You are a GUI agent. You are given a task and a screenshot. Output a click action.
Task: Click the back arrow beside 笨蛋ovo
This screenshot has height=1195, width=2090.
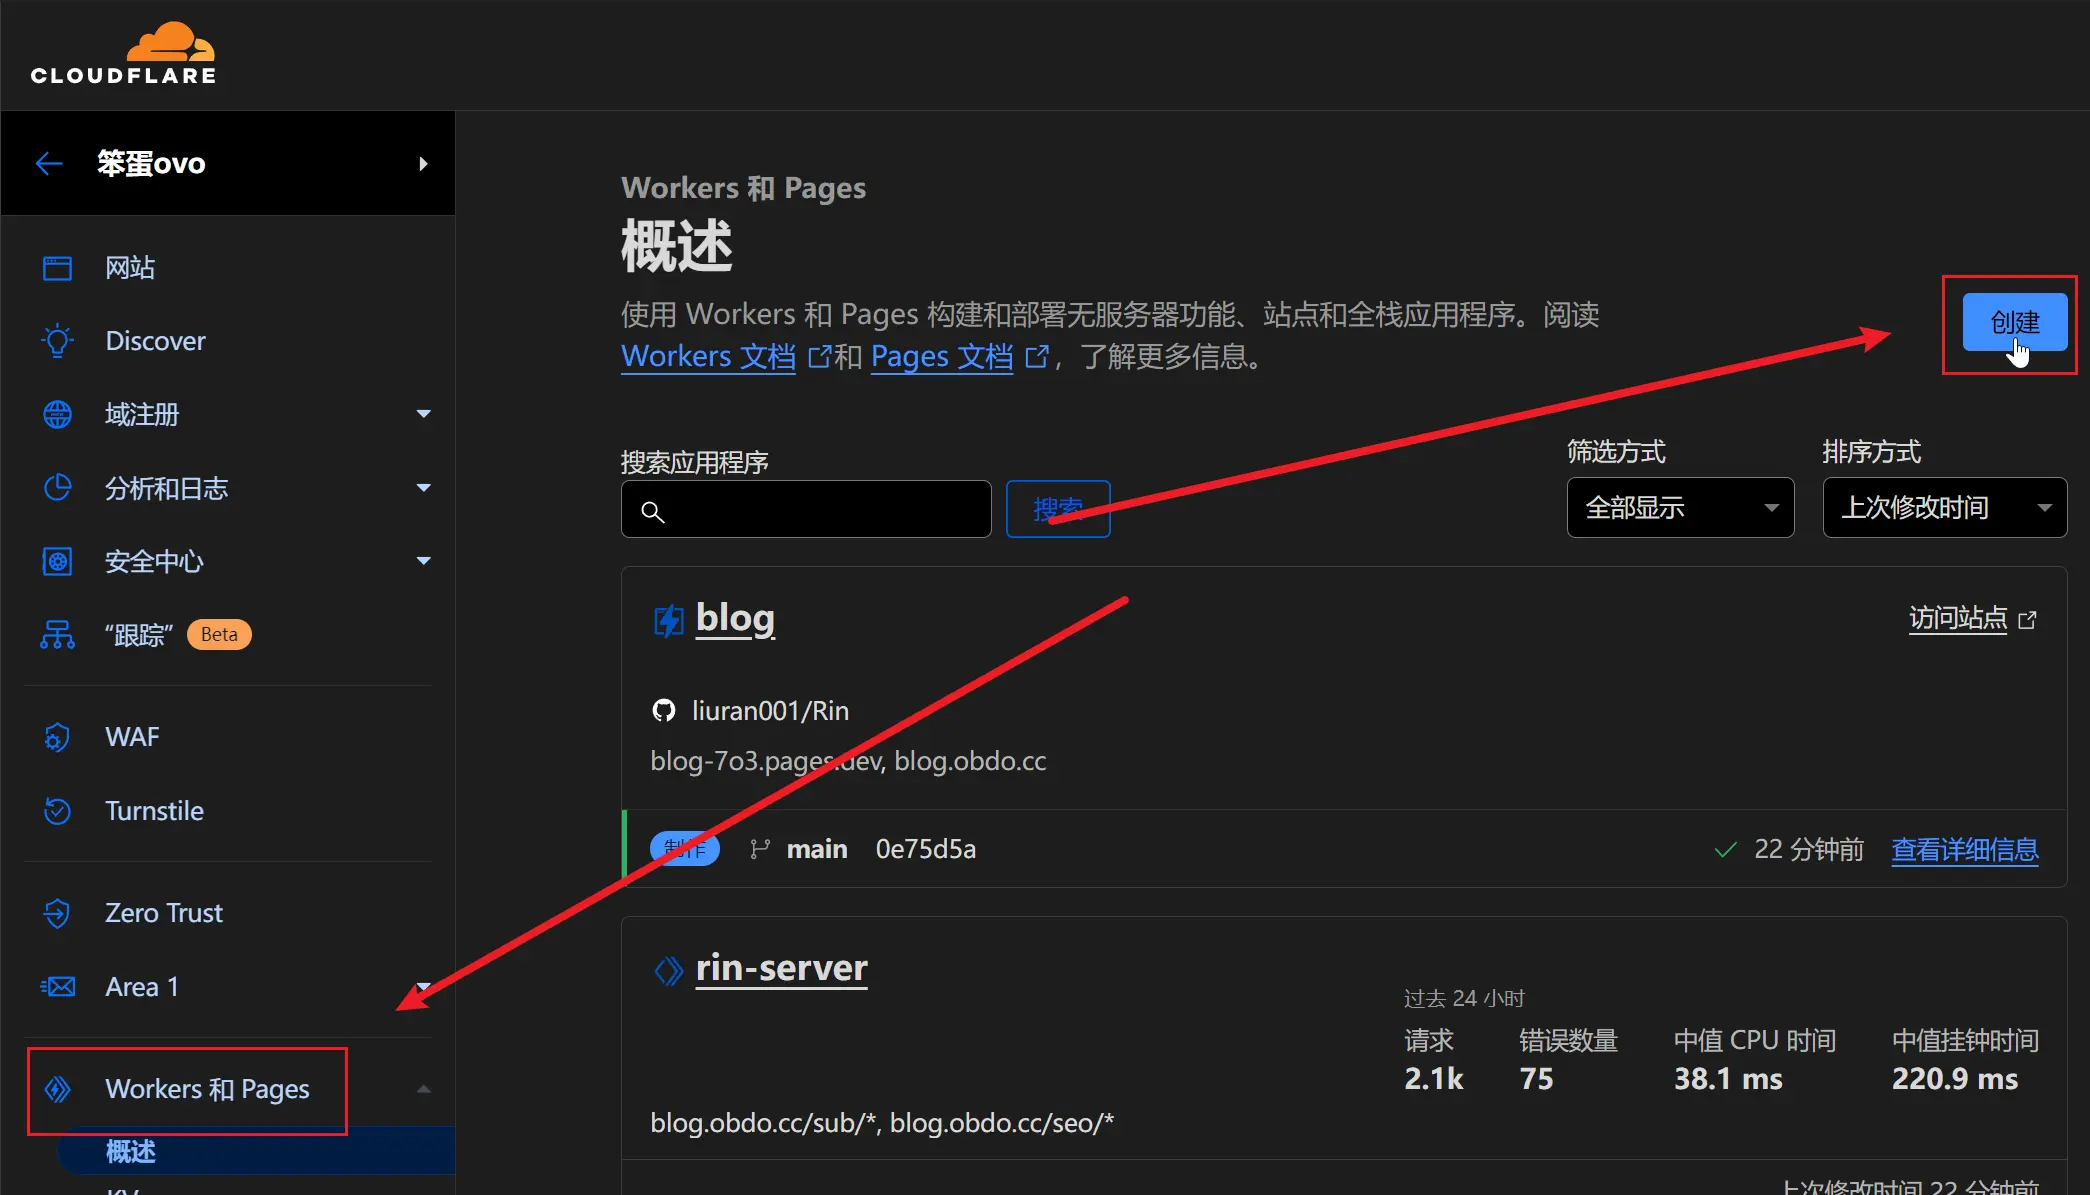click(x=49, y=163)
